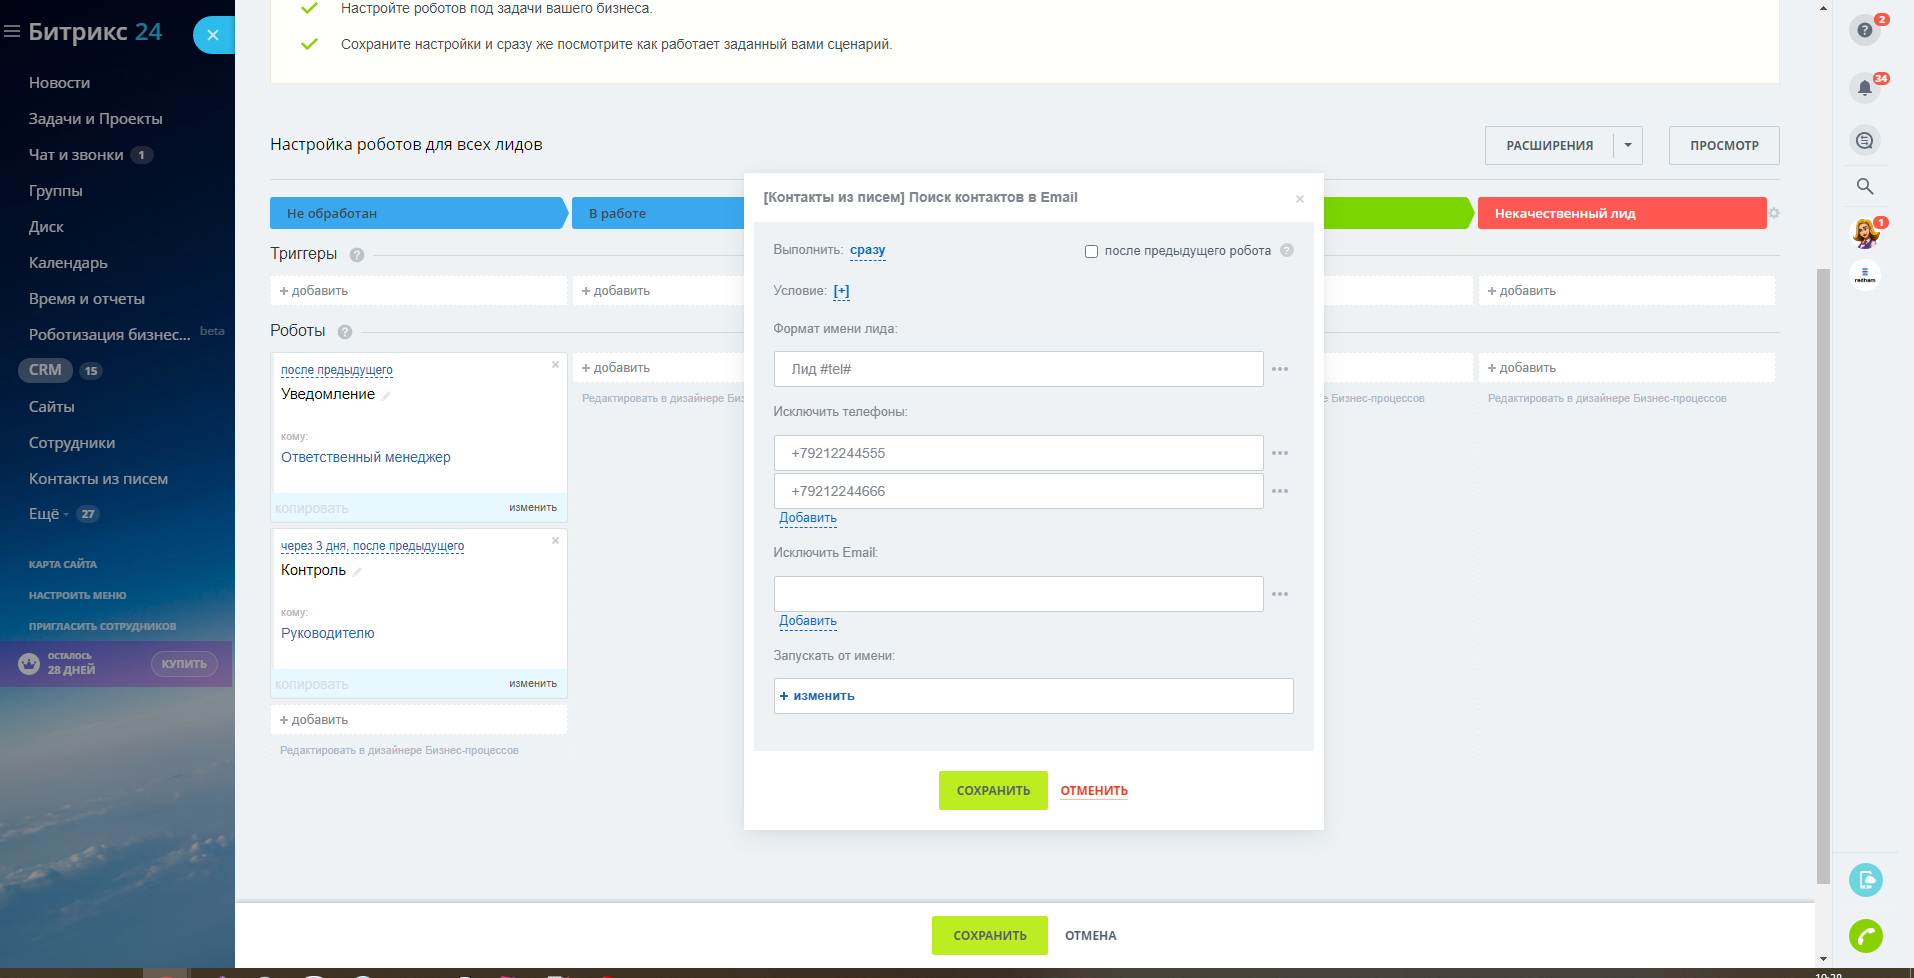Click the lead name format field 'Лид #tel#'
This screenshot has width=1914, height=978.
click(1018, 369)
